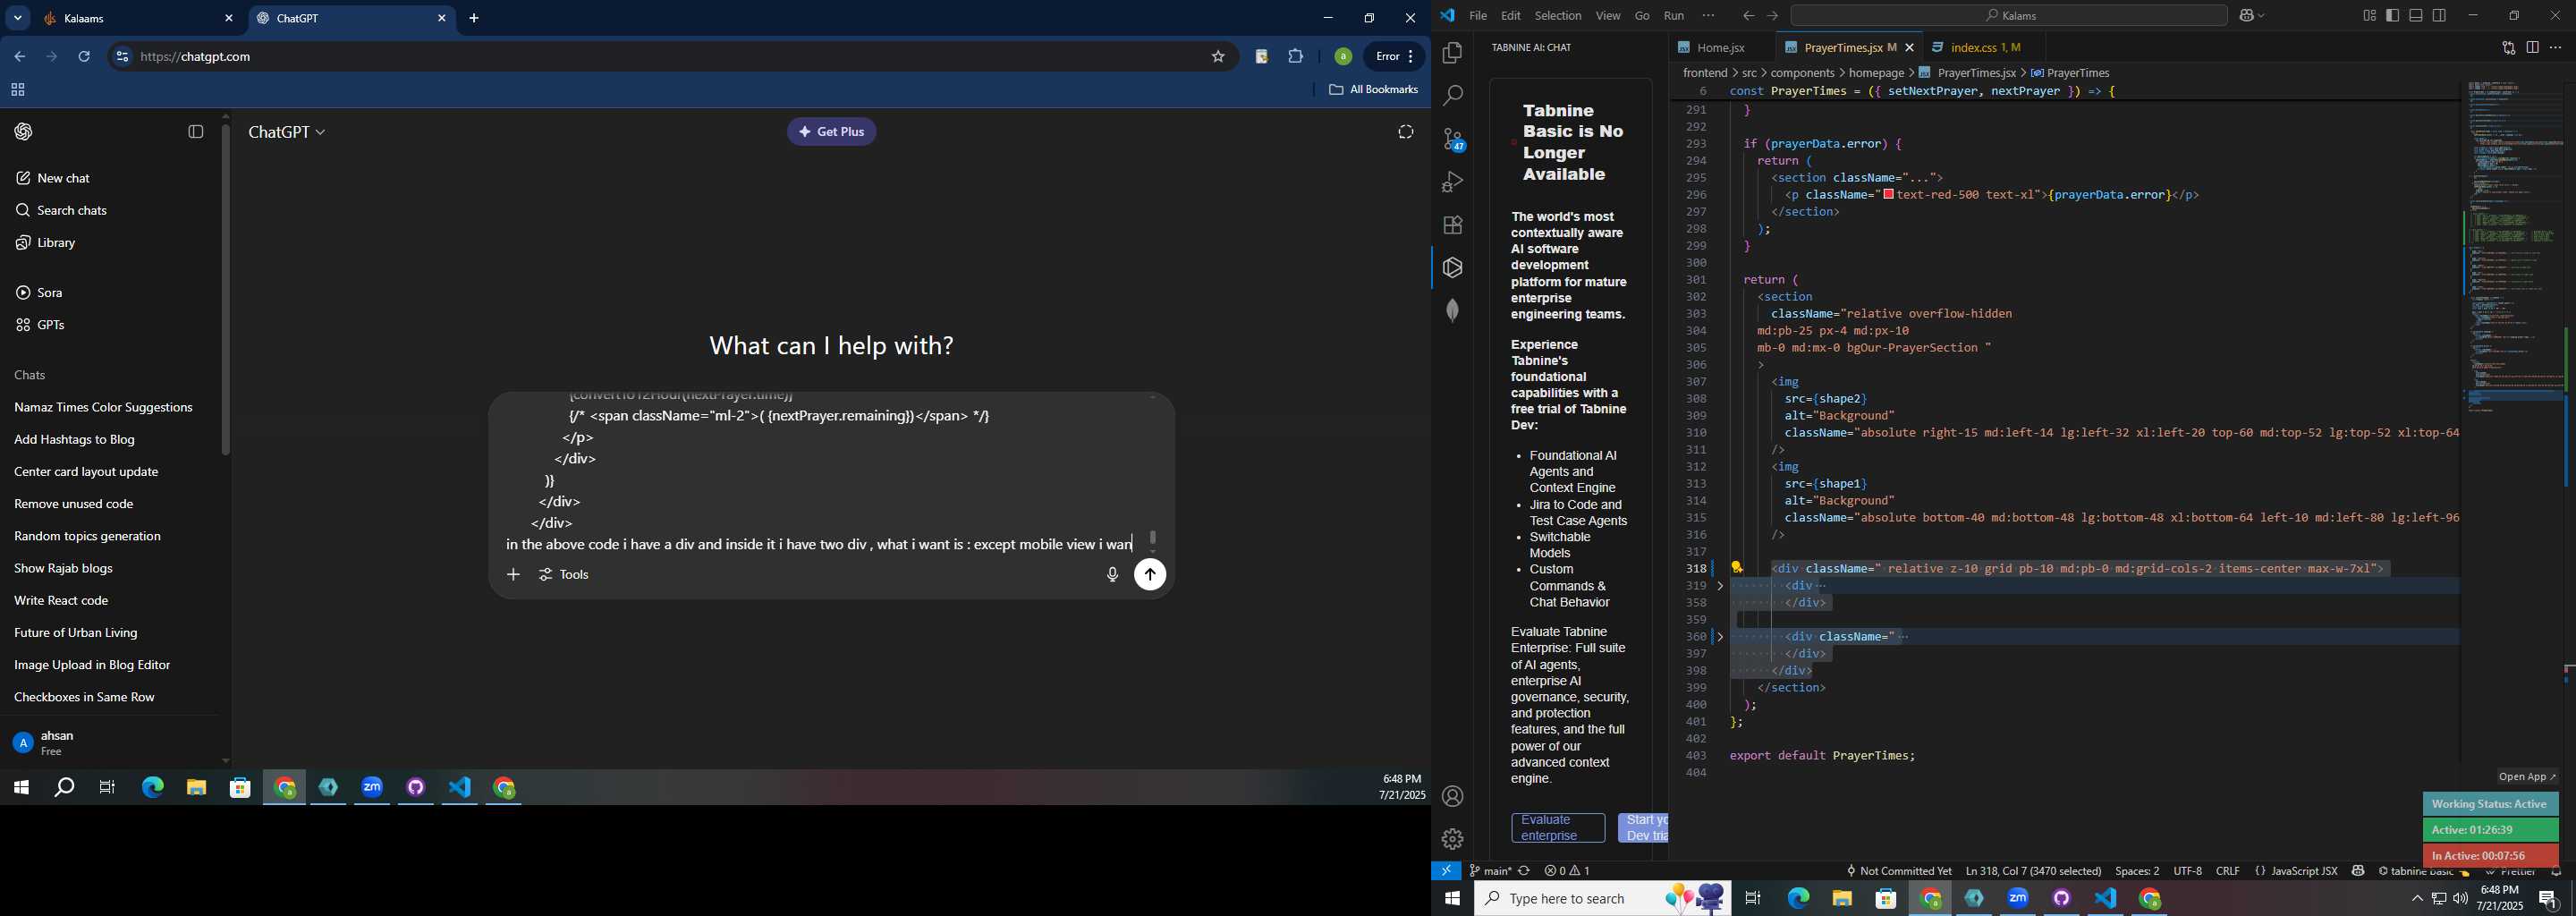Click ChatGPT logo in sidebar
The width and height of the screenshot is (2576, 916).
[x=23, y=132]
